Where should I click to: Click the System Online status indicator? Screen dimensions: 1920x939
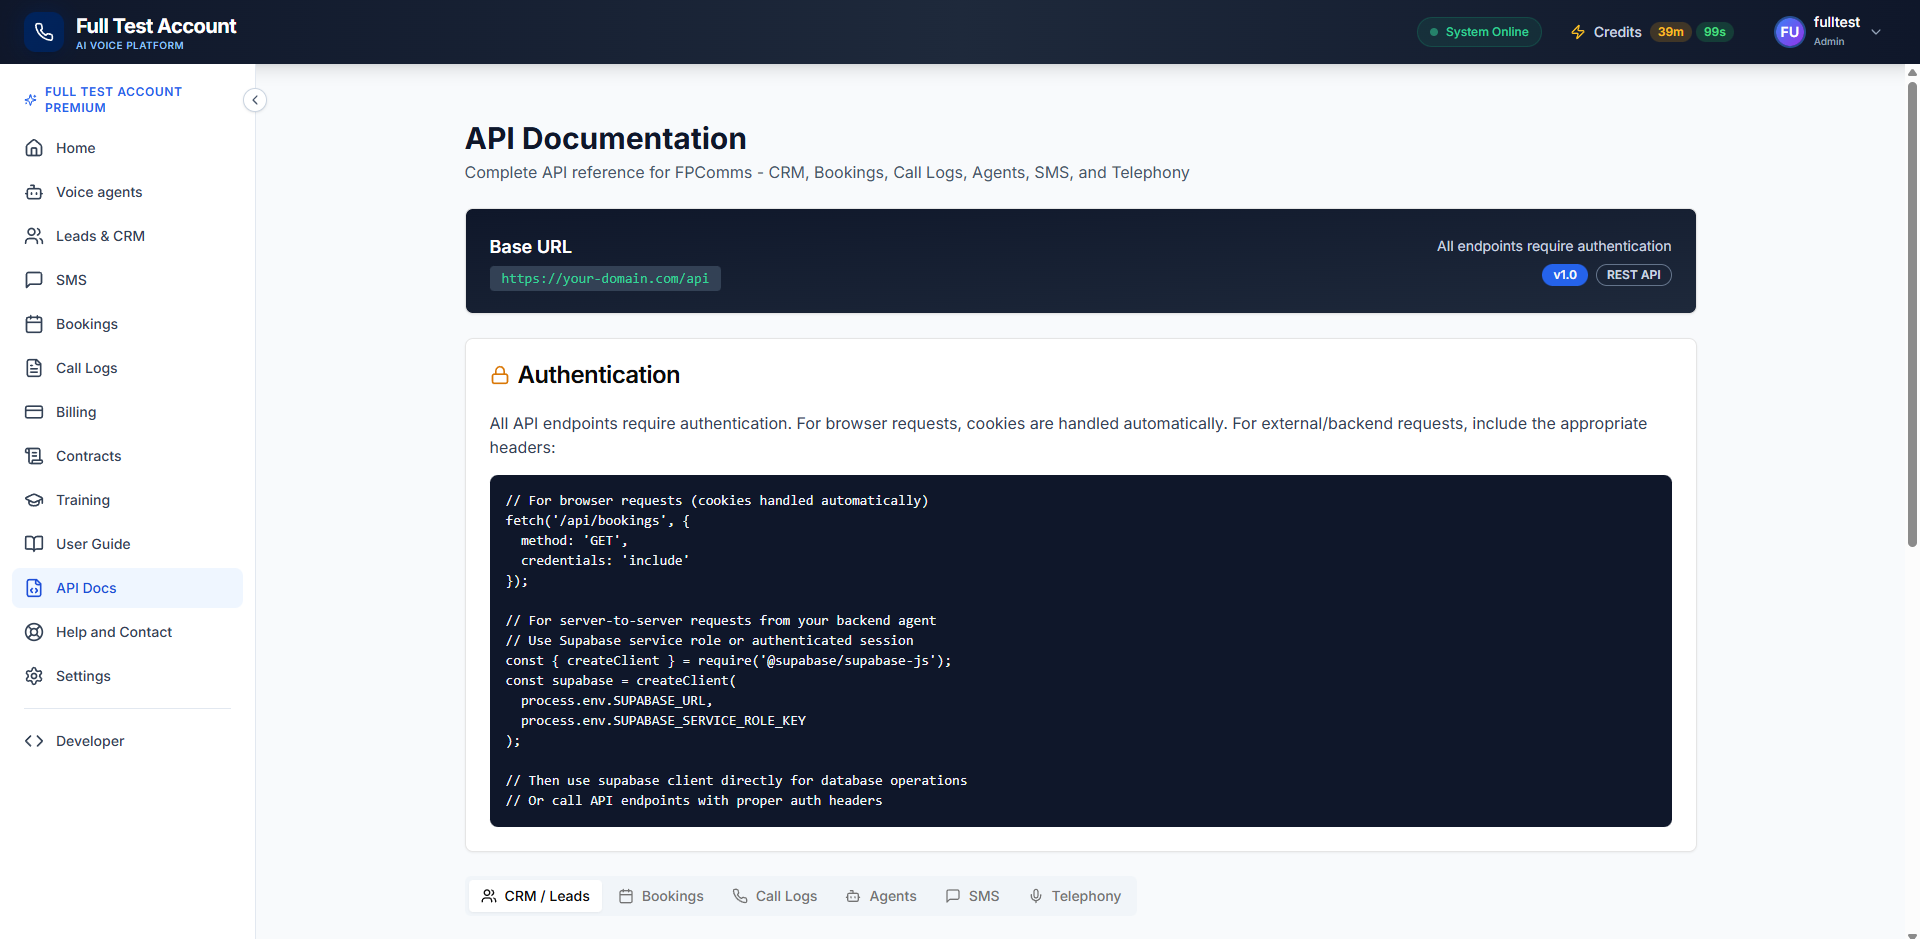[x=1479, y=31]
